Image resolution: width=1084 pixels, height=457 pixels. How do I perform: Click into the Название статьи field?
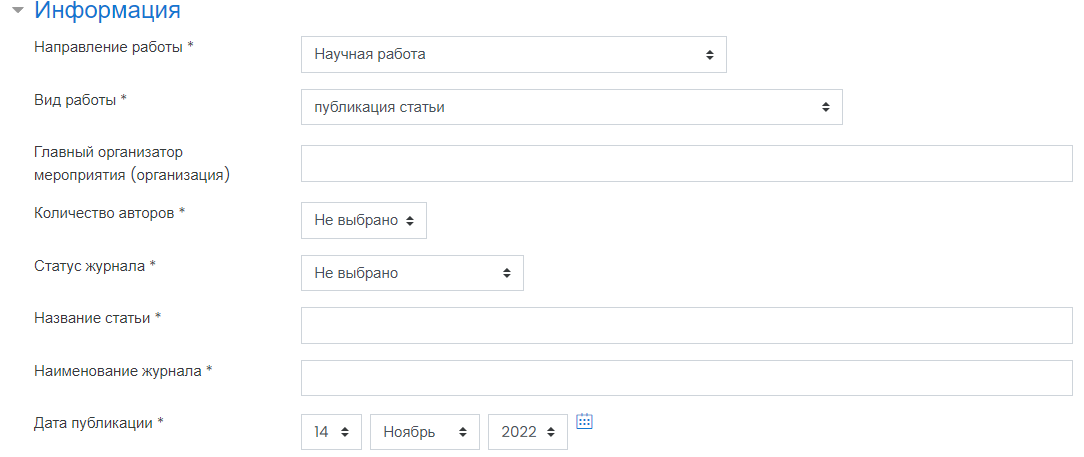coord(686,325)
